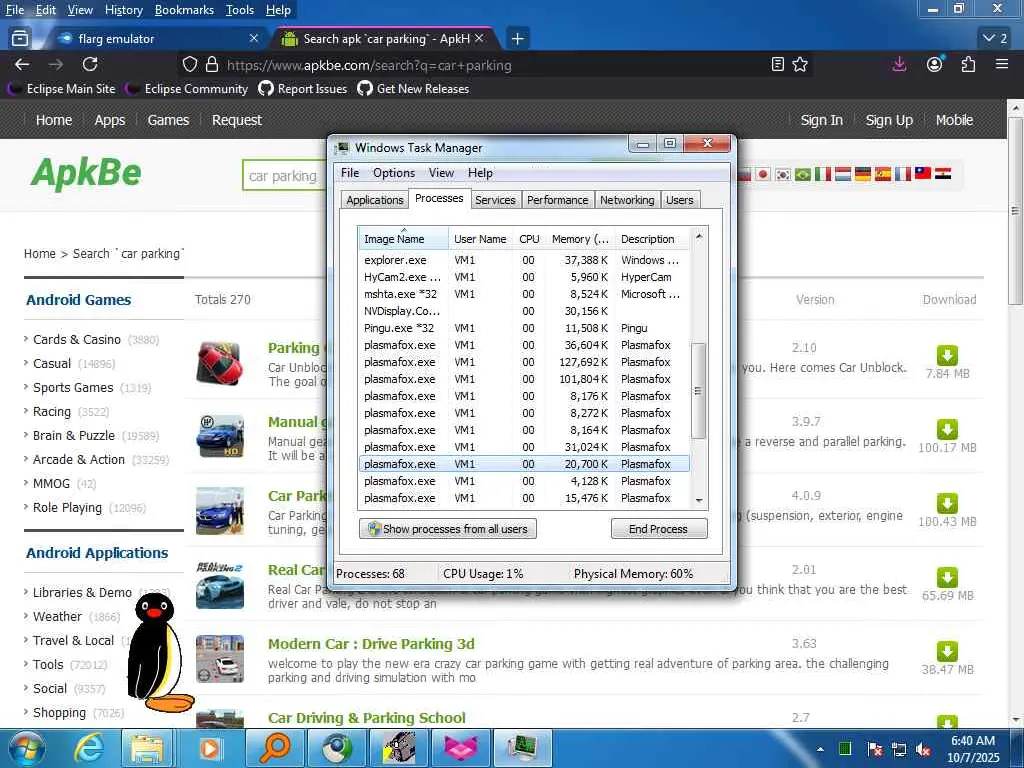Open the Task Manager taskbar icon
The height and width of the screenshot is (768, 1024).
click(523, 748)
